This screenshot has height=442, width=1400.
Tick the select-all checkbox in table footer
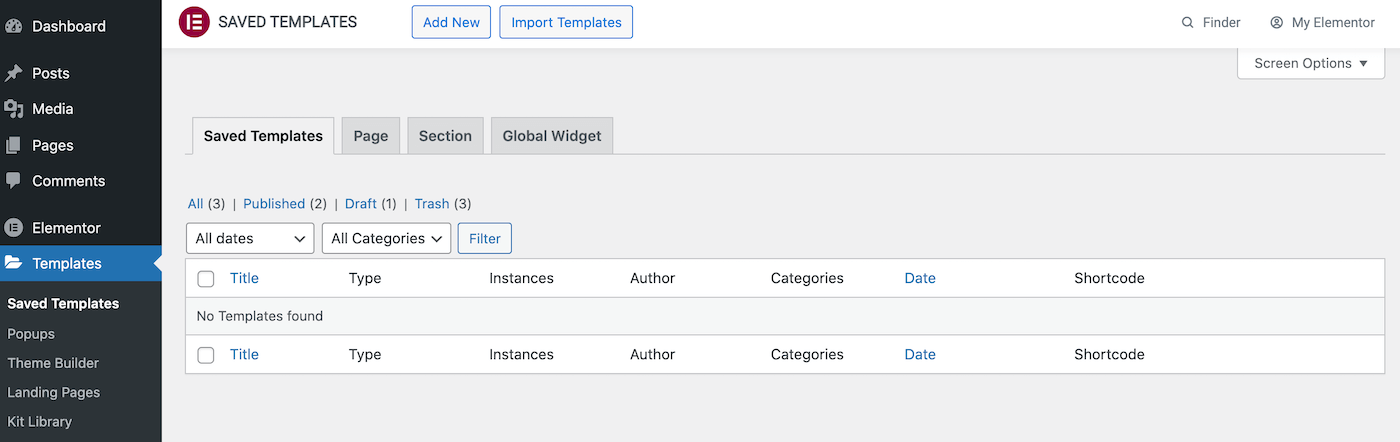click(x=206, y=355)
